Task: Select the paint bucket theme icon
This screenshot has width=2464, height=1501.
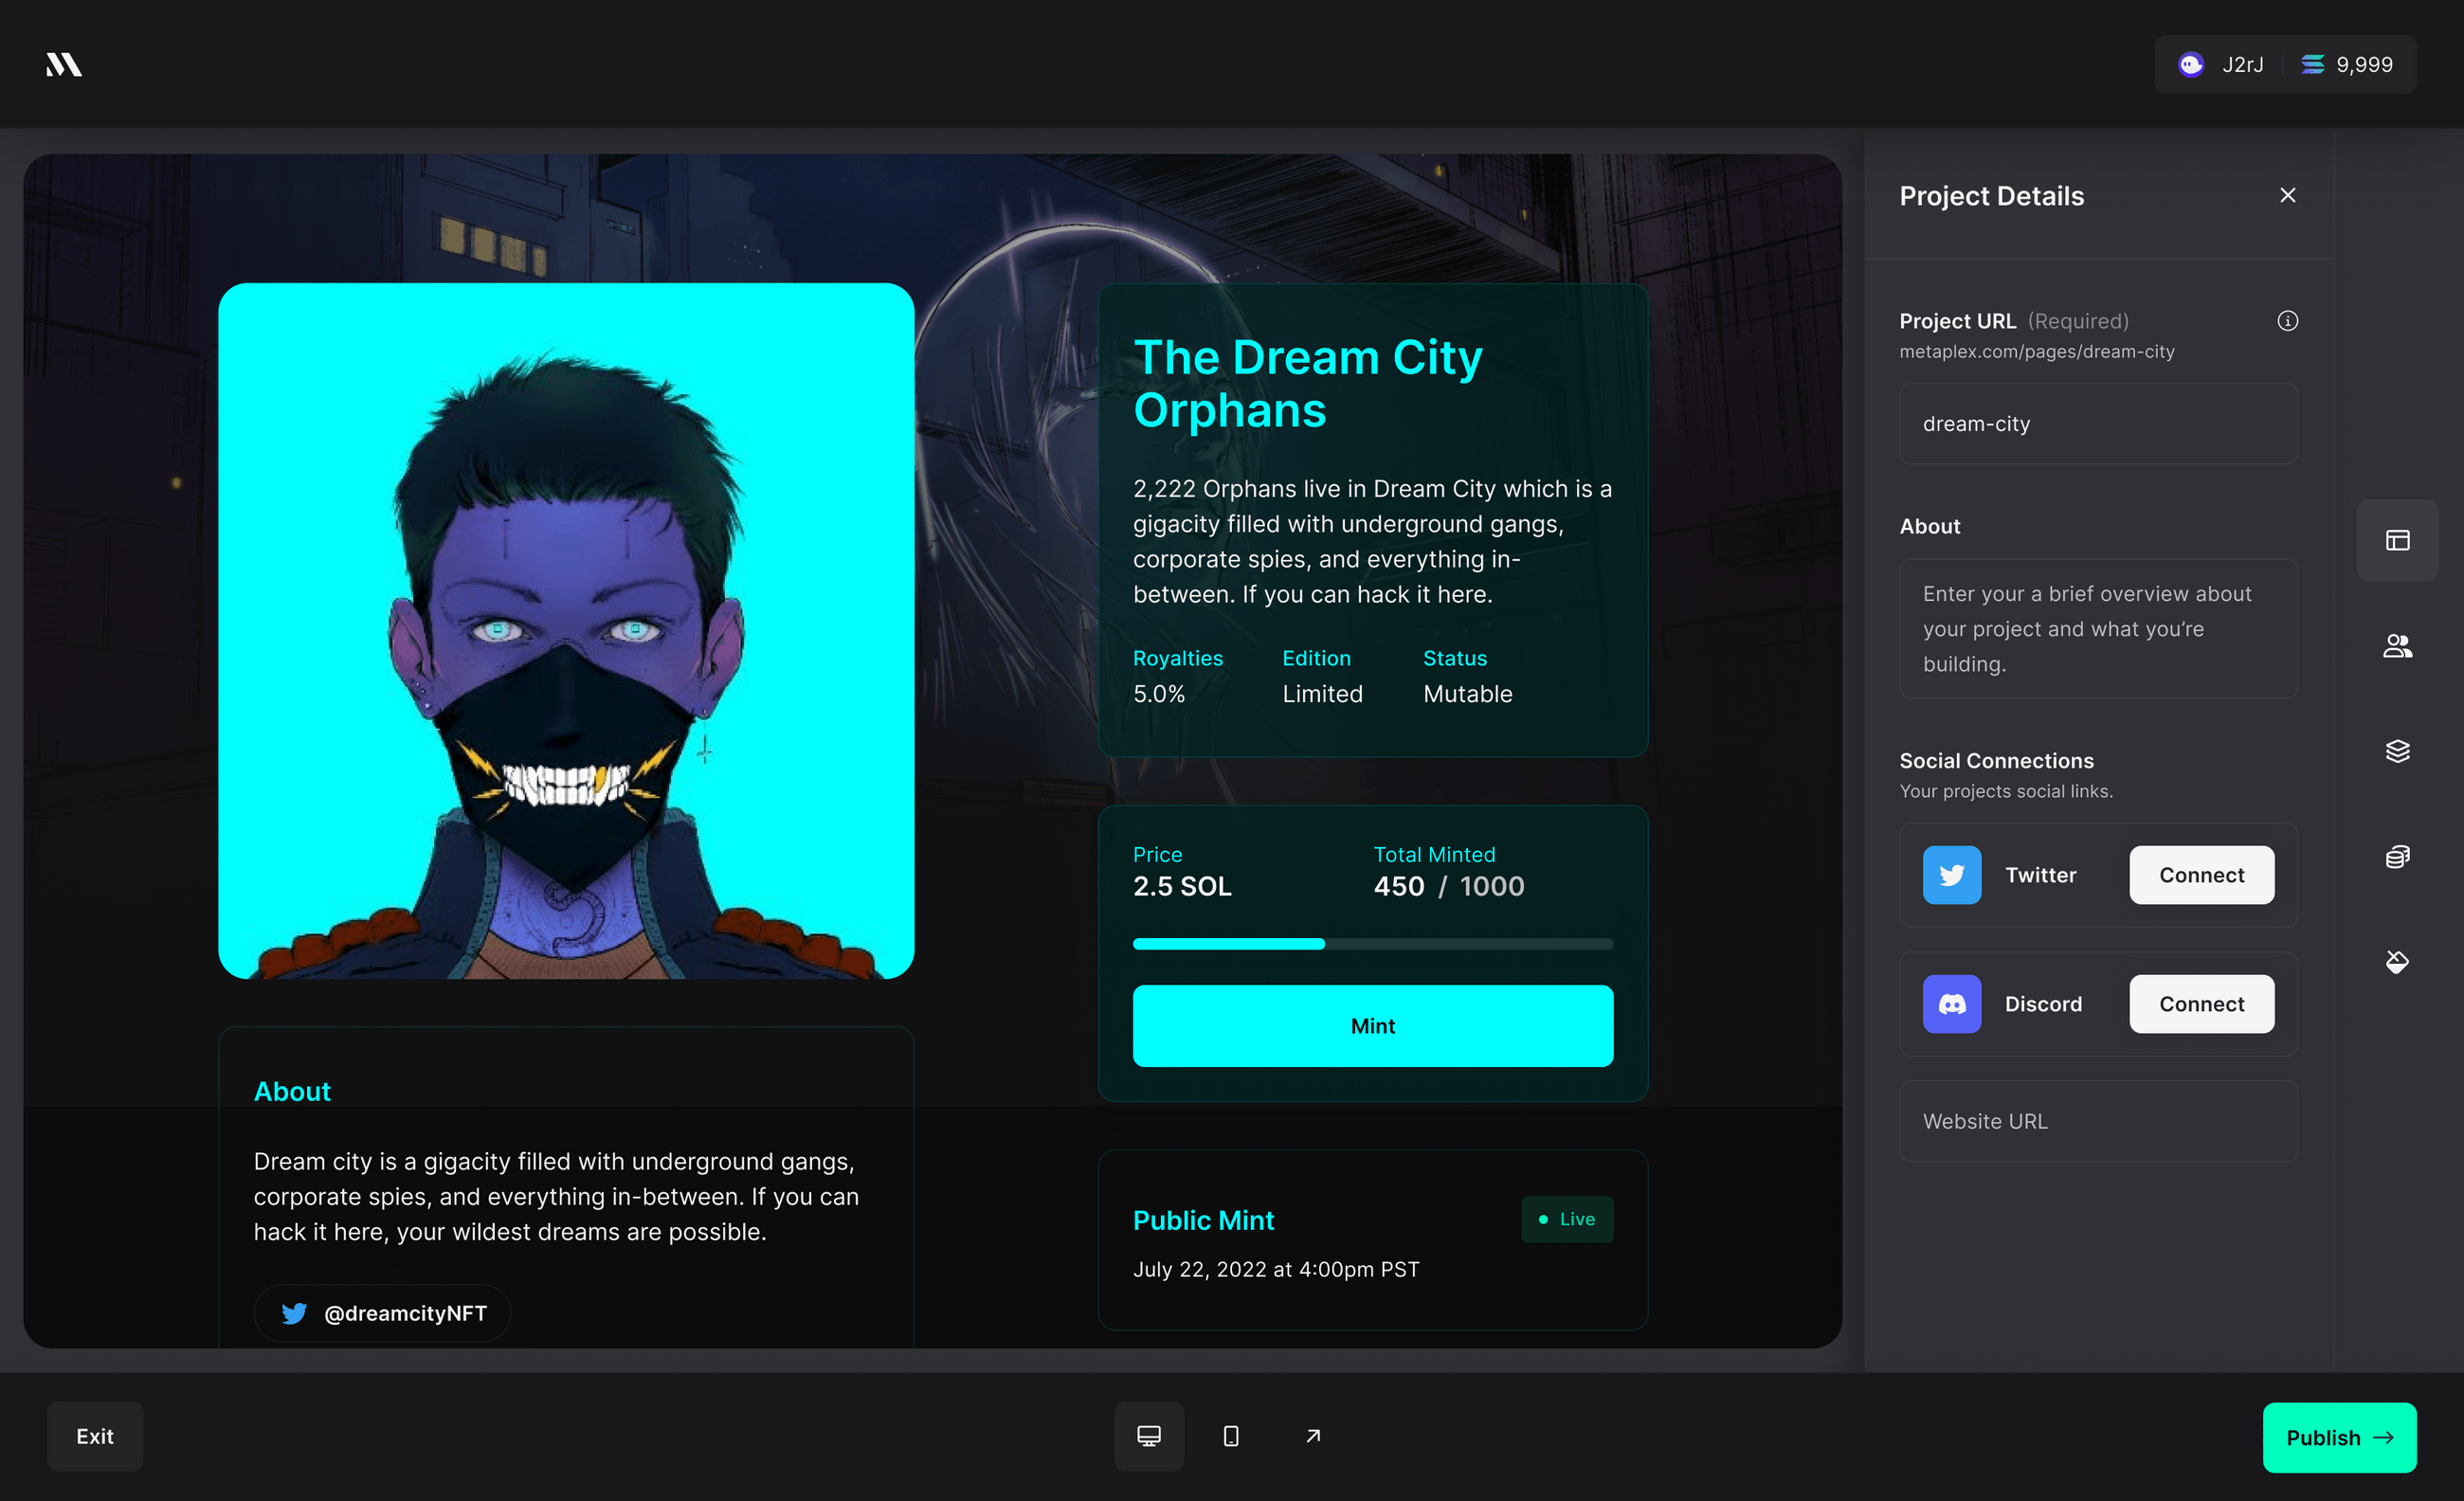Action: point(2397,962)
